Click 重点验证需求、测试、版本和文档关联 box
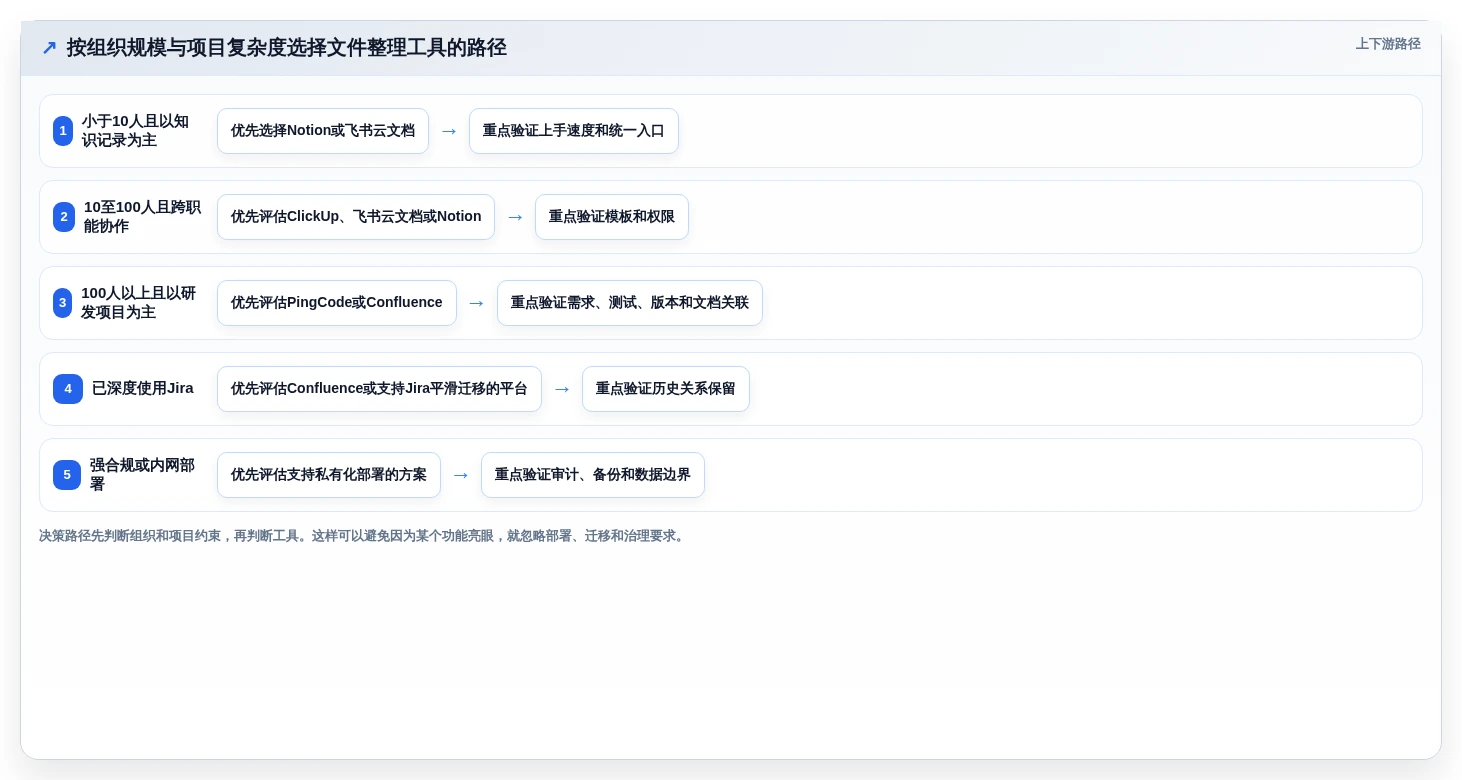The width and height of the screenshot is (1462, 780). 630,303
